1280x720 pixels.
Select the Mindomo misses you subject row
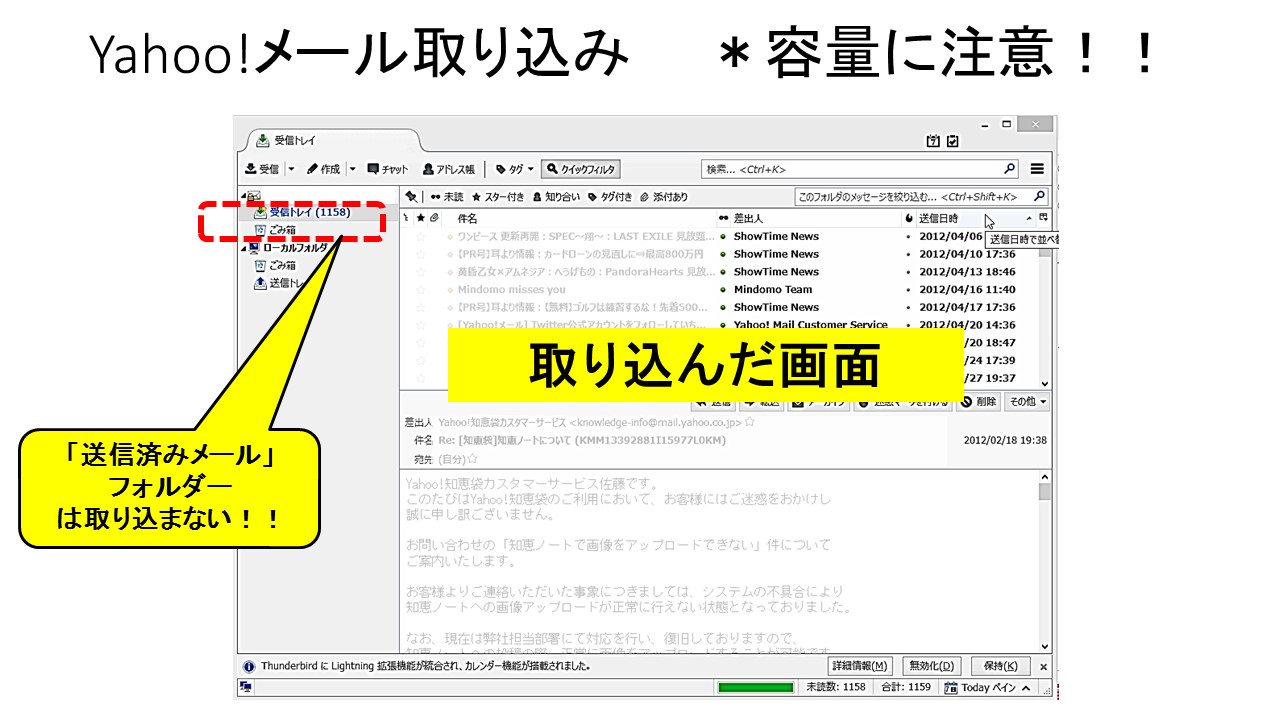coord(512,290)
